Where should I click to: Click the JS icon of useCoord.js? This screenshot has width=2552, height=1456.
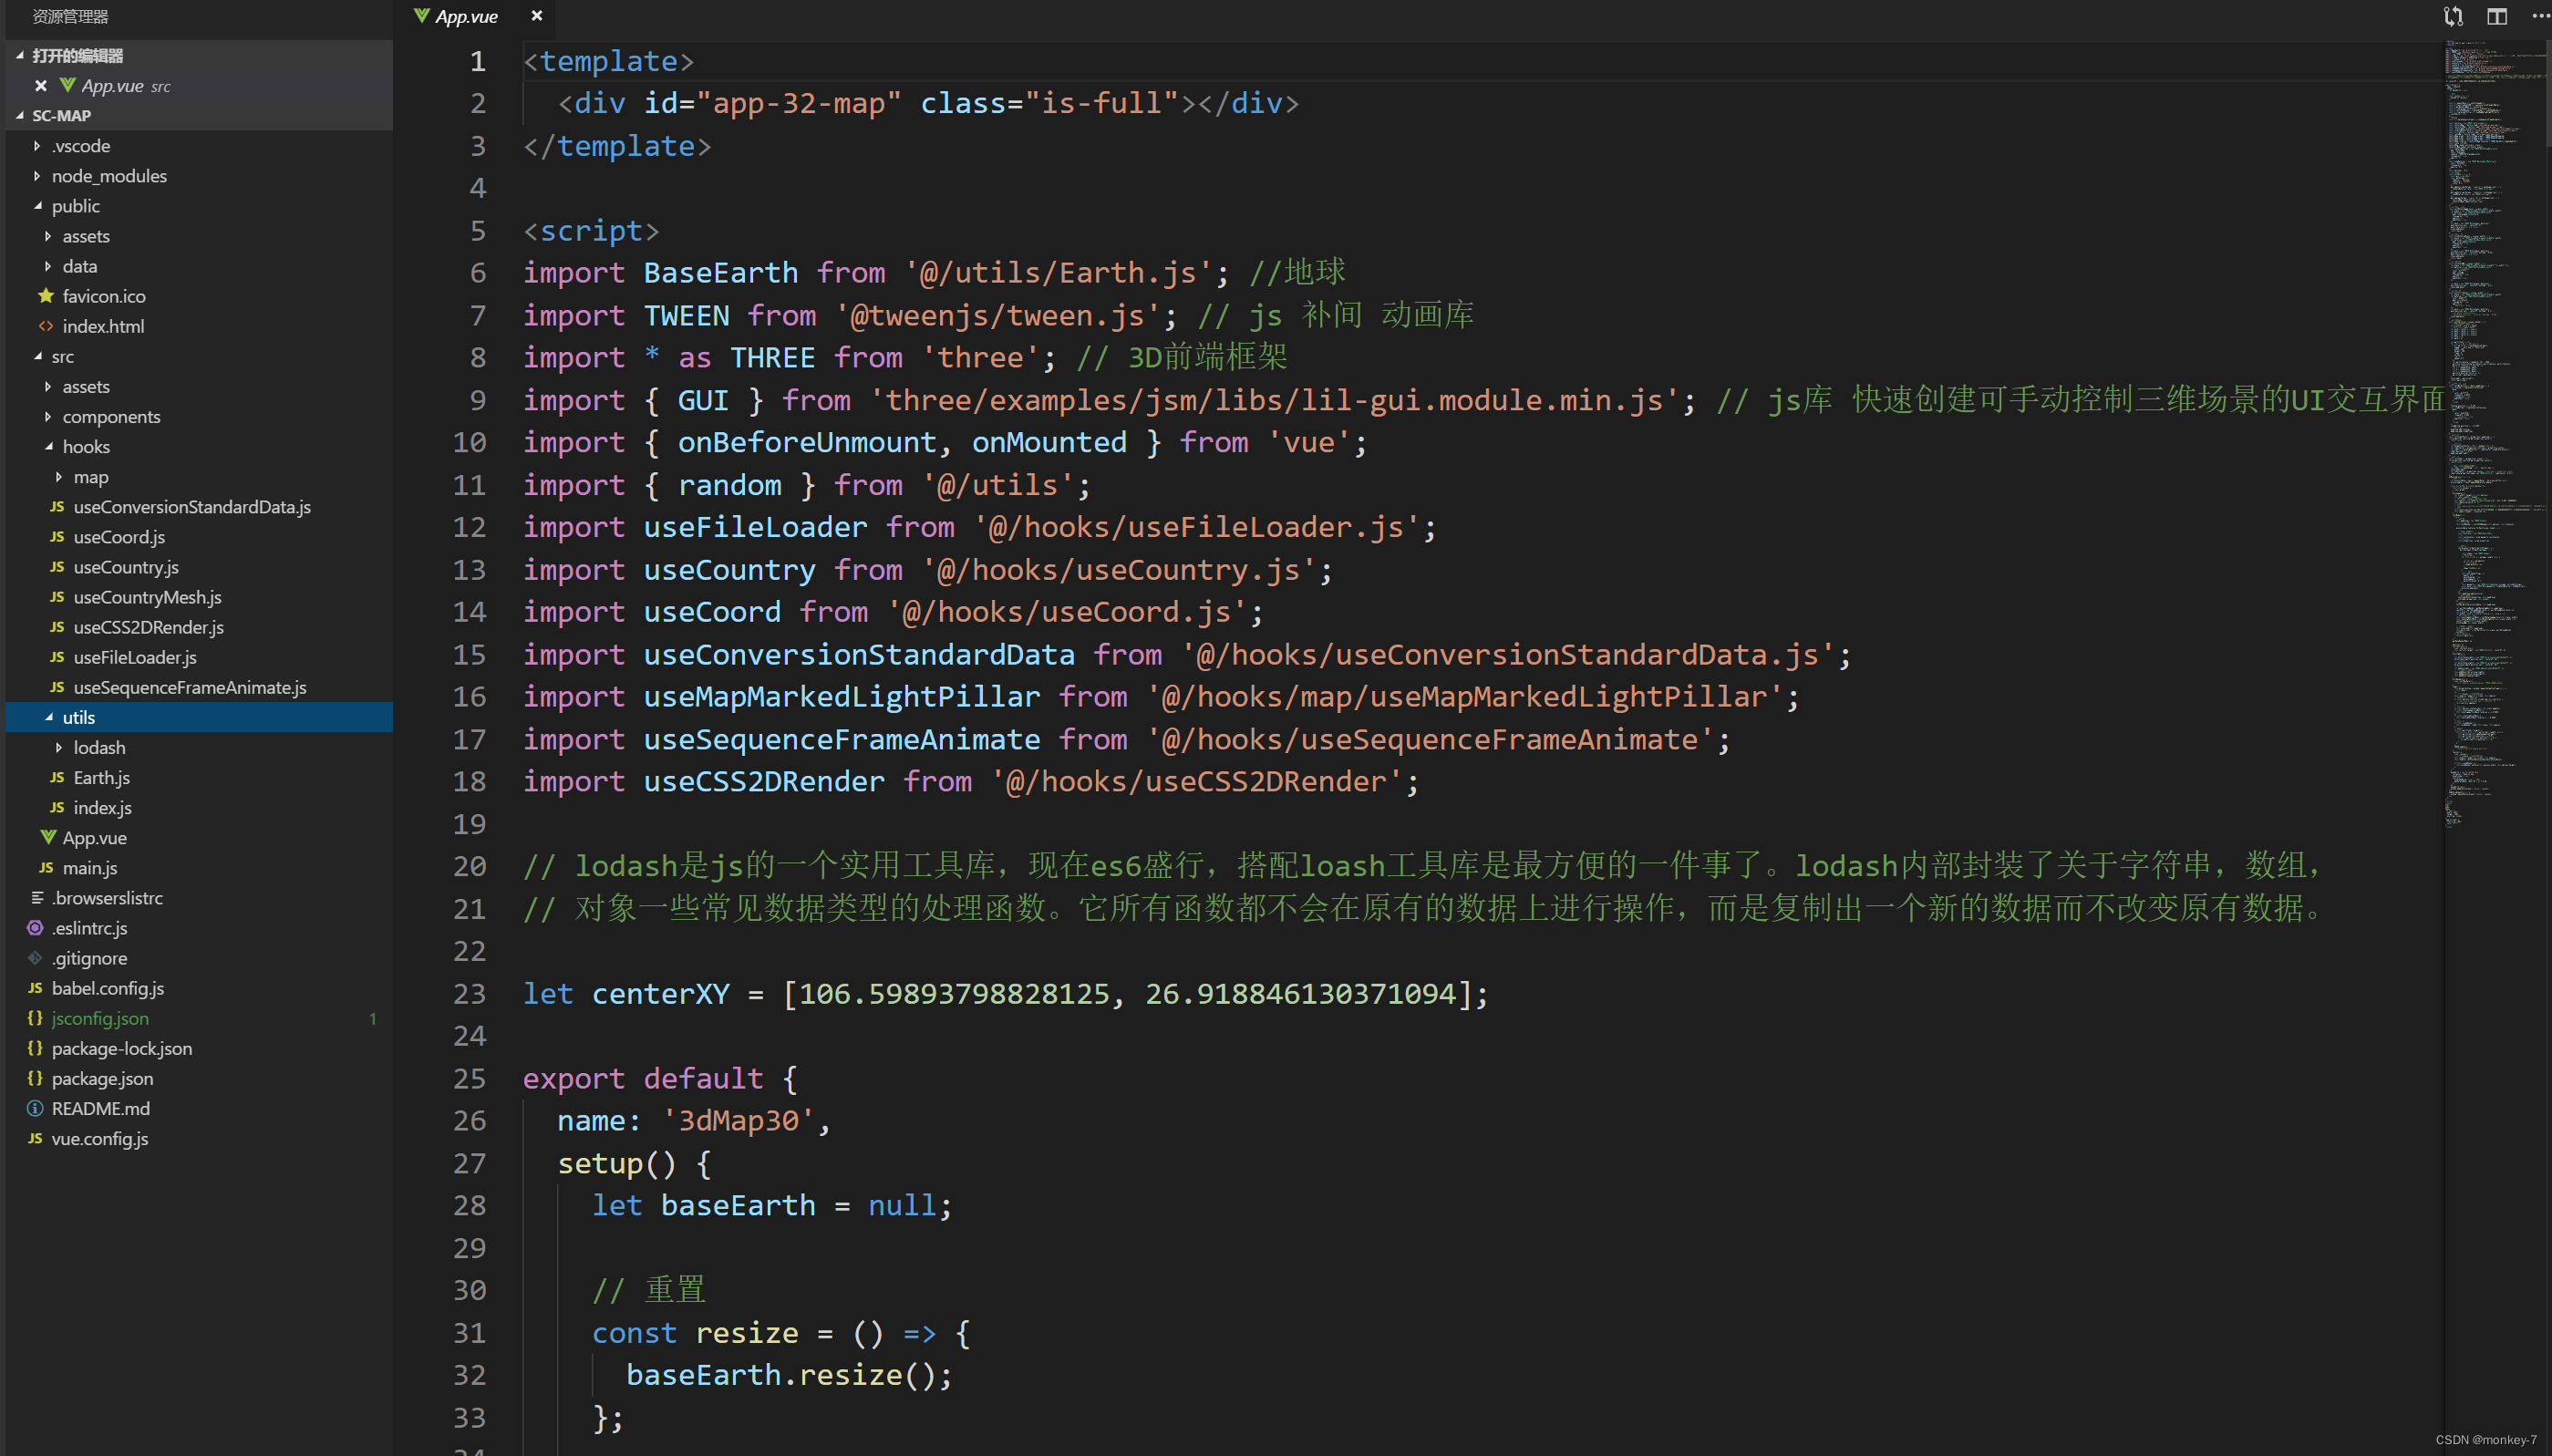coord(57,537)
